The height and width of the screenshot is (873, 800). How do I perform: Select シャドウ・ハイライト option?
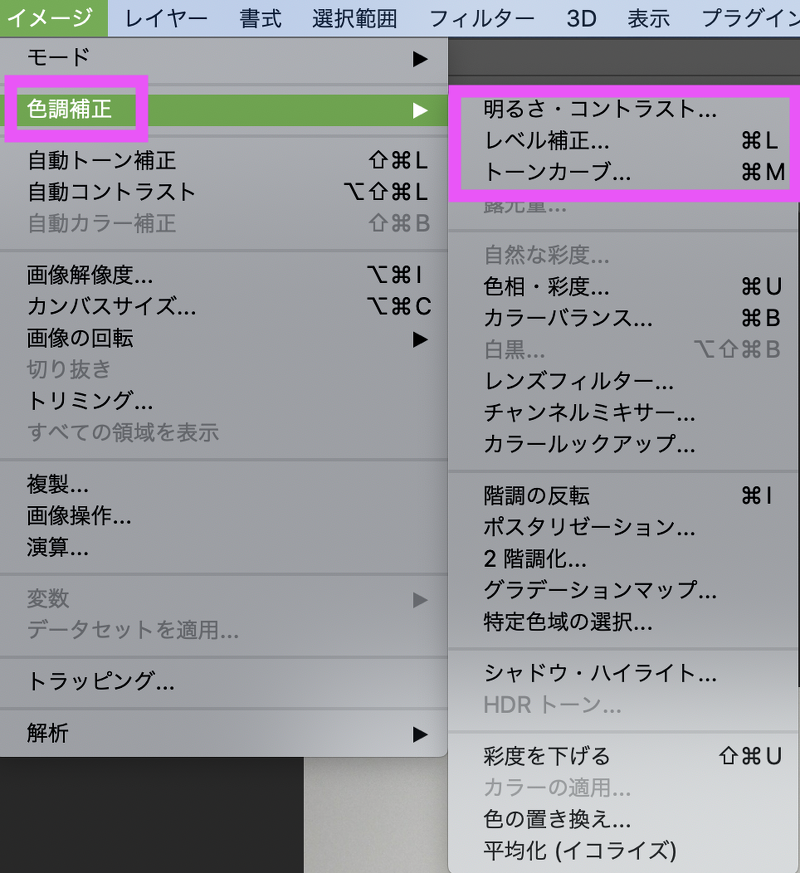point(600,674)
